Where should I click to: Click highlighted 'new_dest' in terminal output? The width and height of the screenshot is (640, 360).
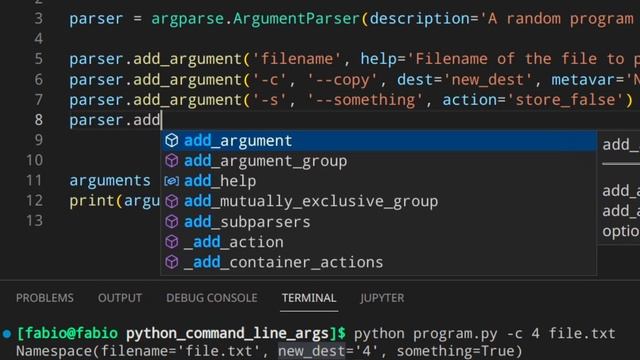point(312,351)
